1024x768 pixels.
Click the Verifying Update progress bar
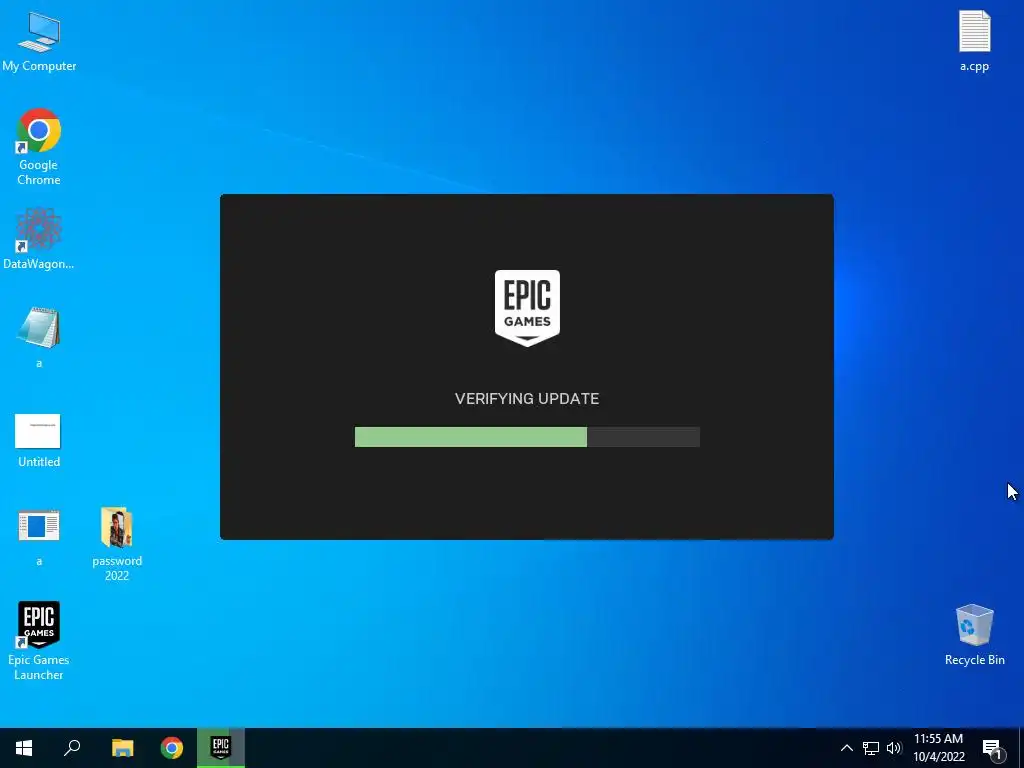point(527,437)
